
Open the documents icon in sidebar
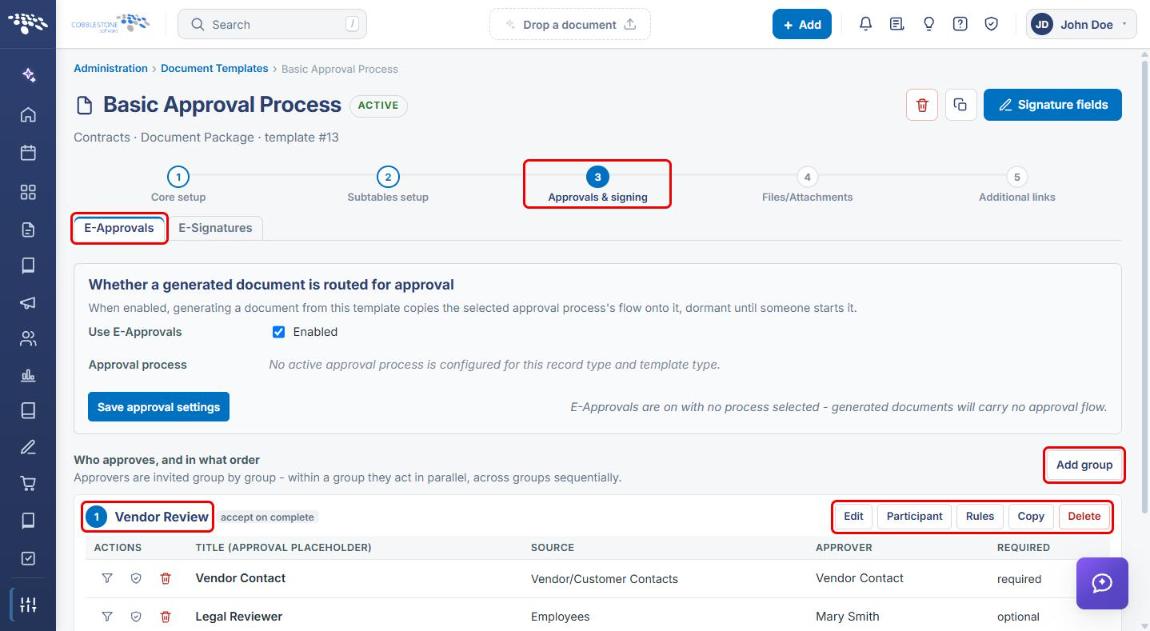[x=28, y=230]
